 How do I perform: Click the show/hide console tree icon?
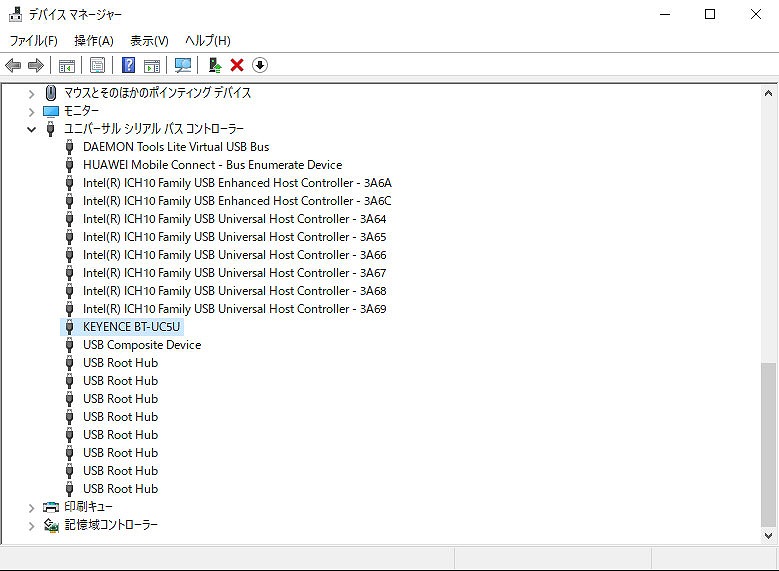[x=67, y=65]
